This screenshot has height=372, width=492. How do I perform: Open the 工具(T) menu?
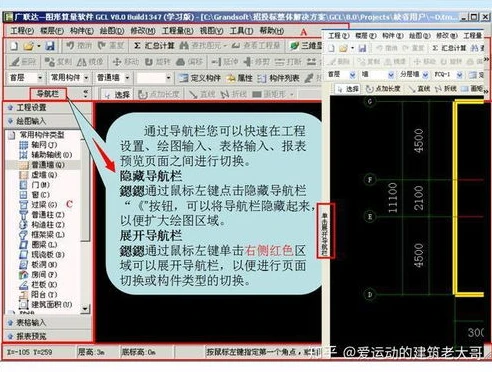point(241,31)
